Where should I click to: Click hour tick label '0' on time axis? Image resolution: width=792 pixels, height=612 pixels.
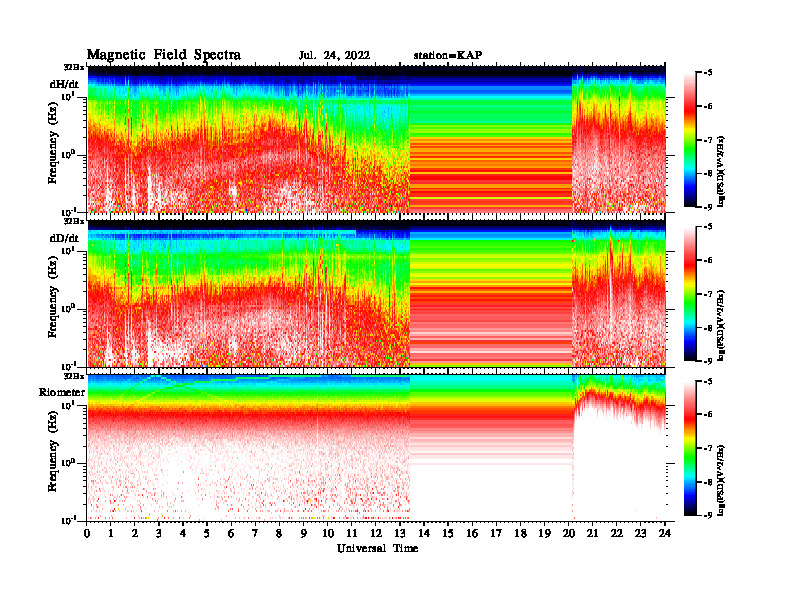click(x=87, y=534)
